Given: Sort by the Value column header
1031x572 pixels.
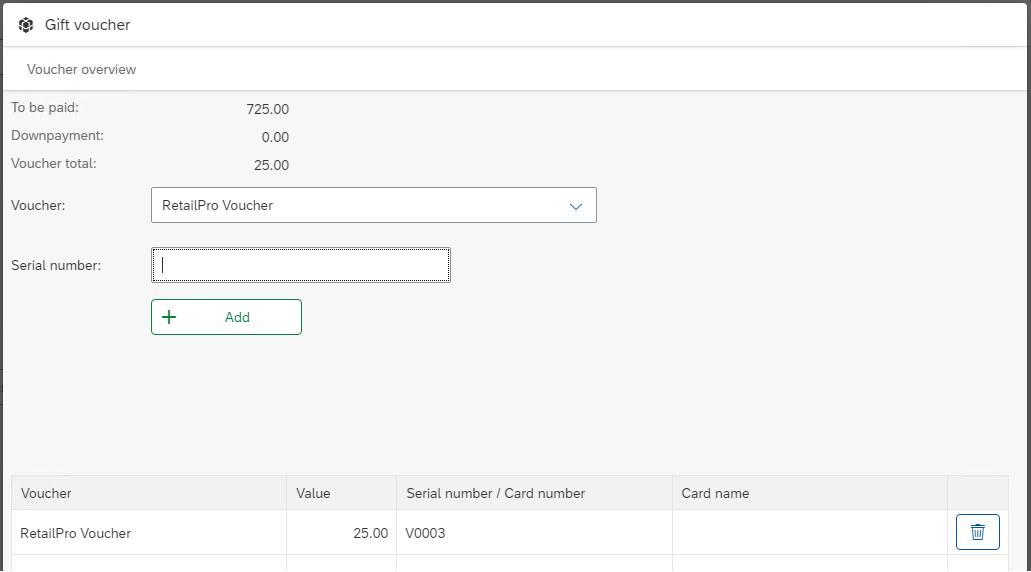Looking at the screenshot, I should 313,493.
